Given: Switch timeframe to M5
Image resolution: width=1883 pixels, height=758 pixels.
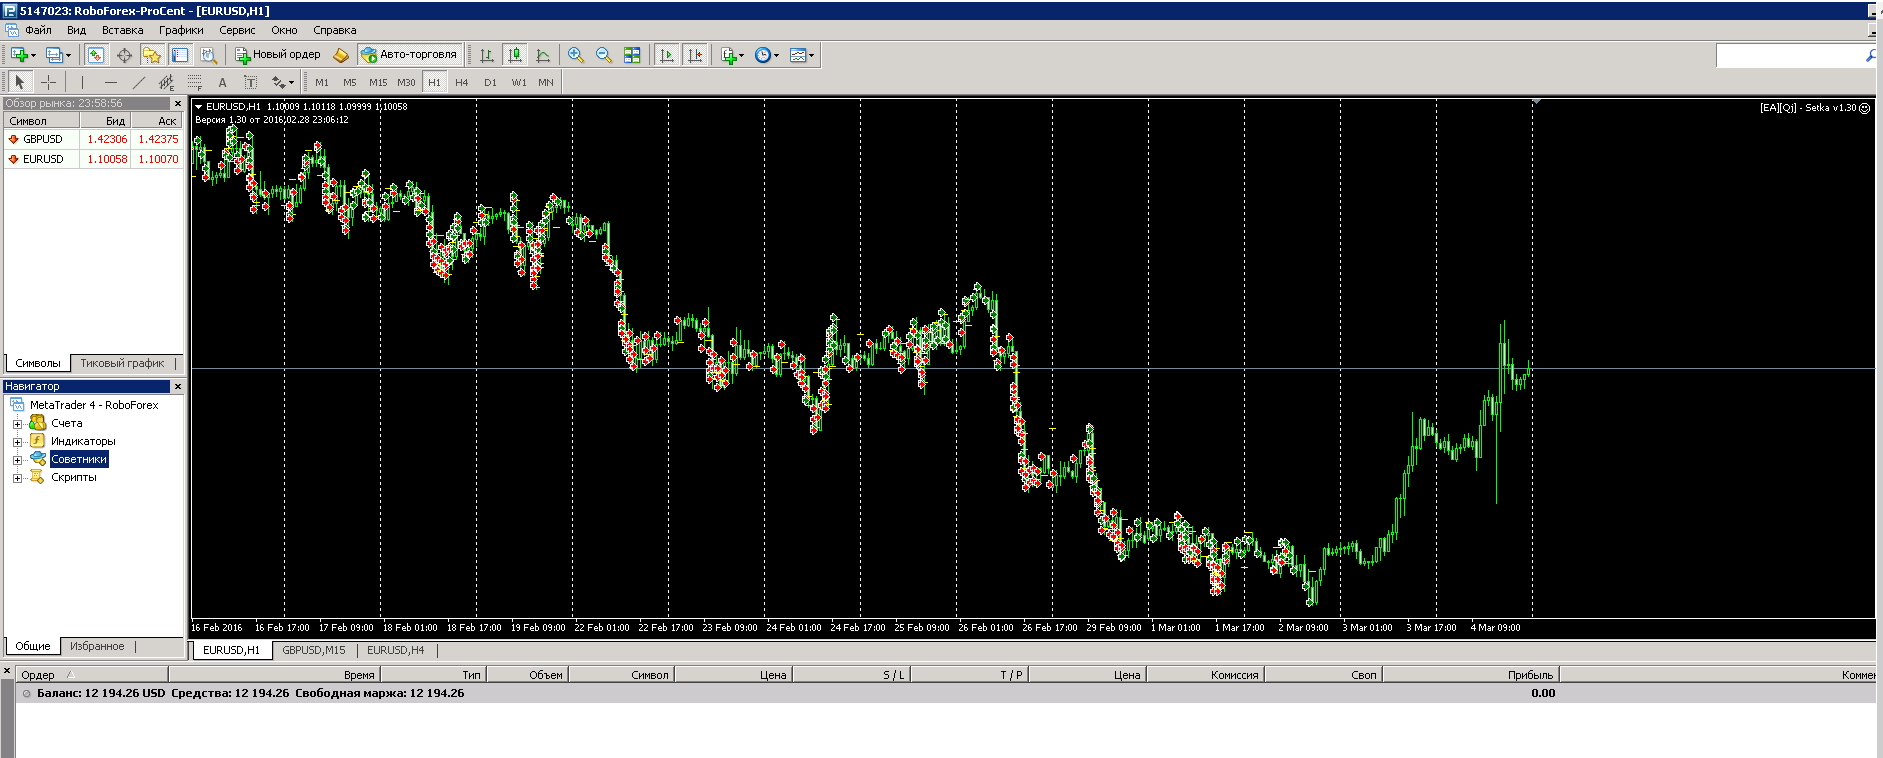Looking at the screenshot, I should pyautogui.click(x=350, y=82).
